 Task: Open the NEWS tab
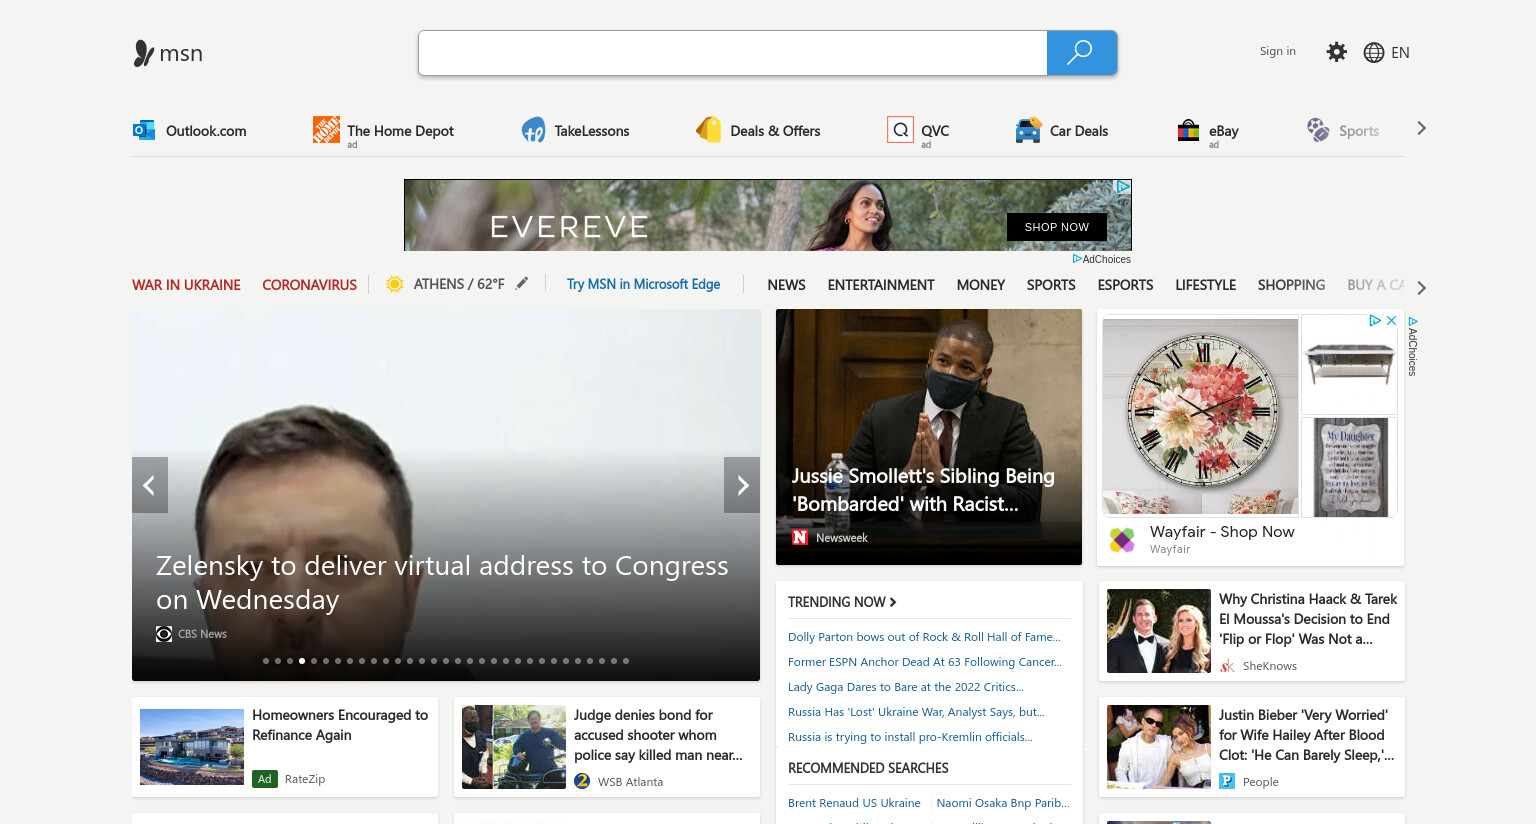pyautogui.click(x=786, y=285)
